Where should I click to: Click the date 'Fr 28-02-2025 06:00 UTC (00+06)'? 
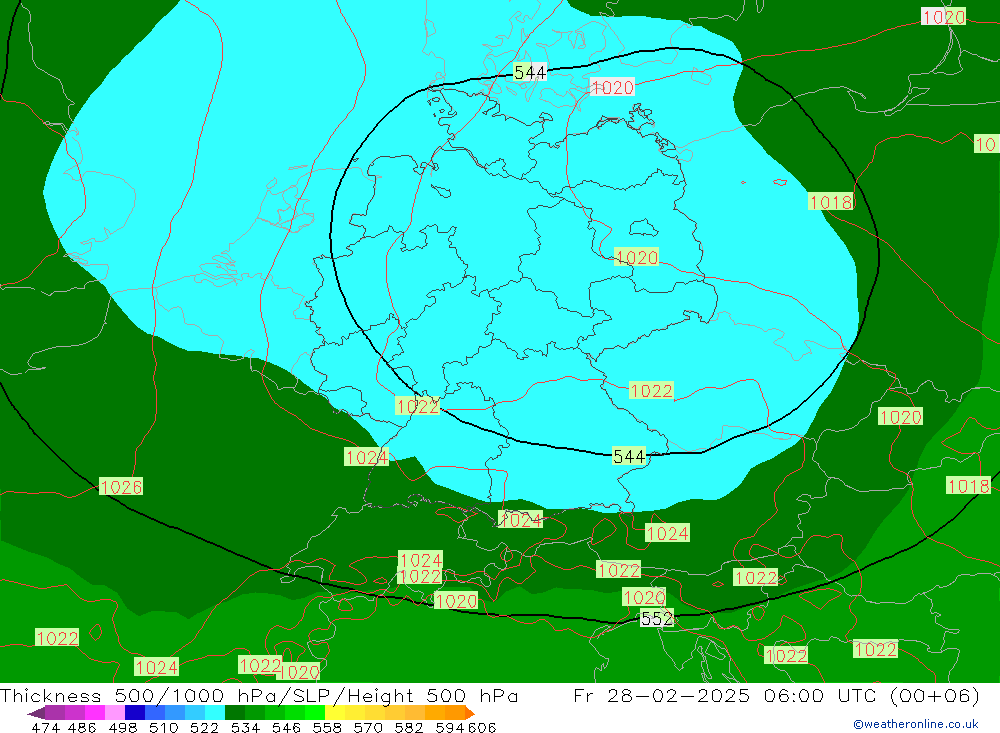point(776,695)
